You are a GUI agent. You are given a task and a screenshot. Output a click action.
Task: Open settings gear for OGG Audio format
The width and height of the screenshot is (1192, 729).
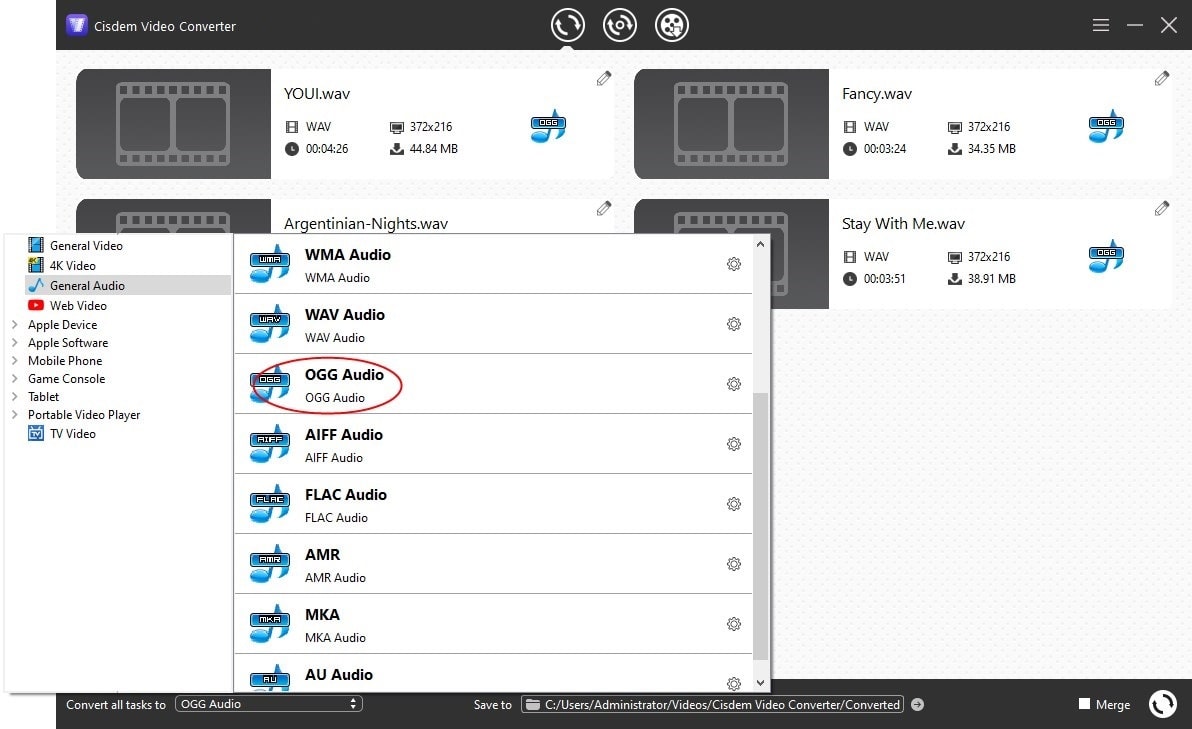coord(734,384)
